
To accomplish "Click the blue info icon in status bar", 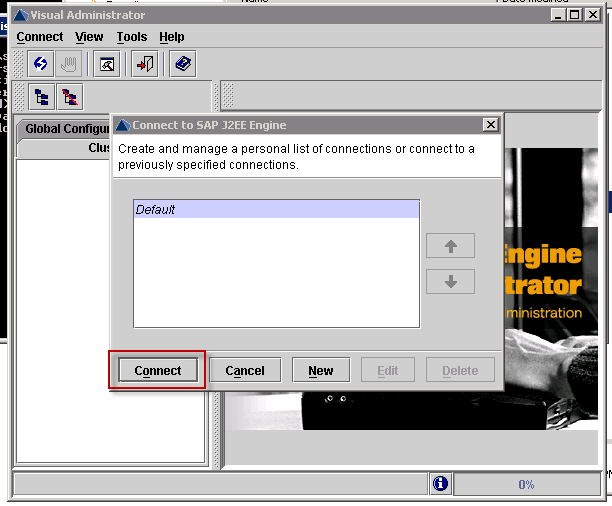I will pyautogui.click(x=440, y=484).
